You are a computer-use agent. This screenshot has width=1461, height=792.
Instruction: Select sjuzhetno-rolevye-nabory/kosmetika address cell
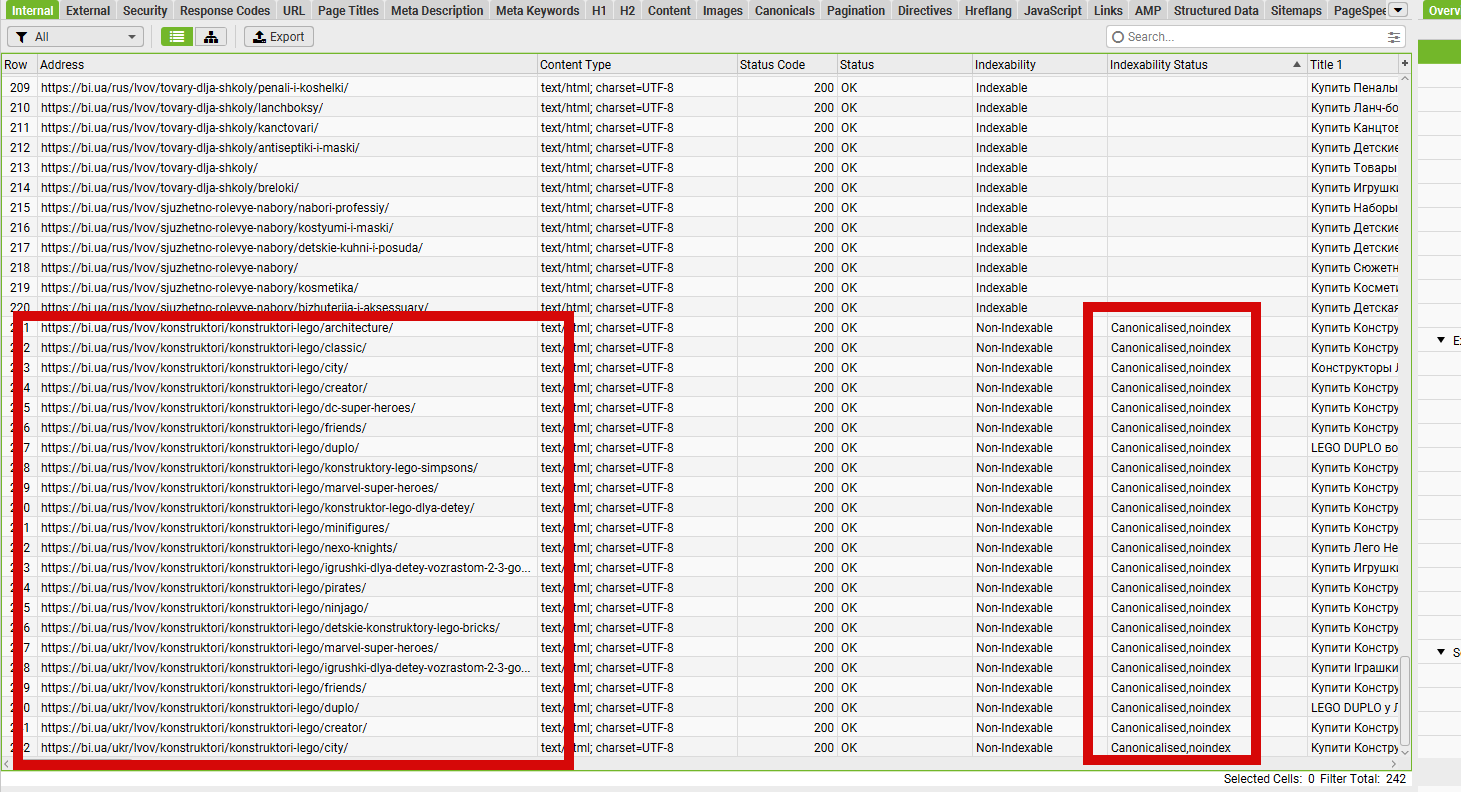287,288
